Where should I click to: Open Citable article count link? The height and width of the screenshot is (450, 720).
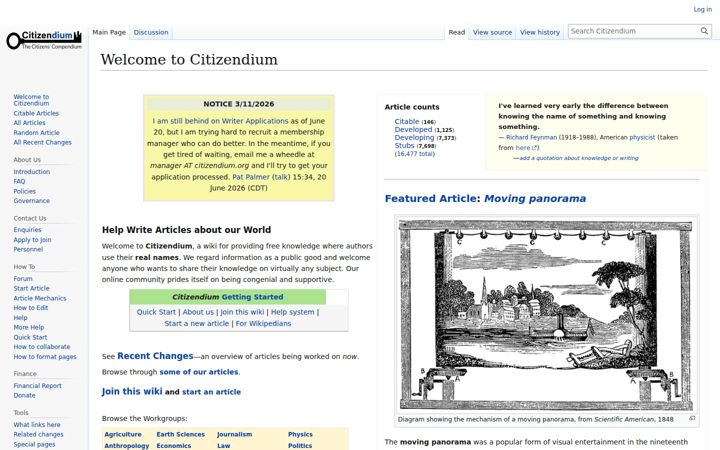click(407, 122)
